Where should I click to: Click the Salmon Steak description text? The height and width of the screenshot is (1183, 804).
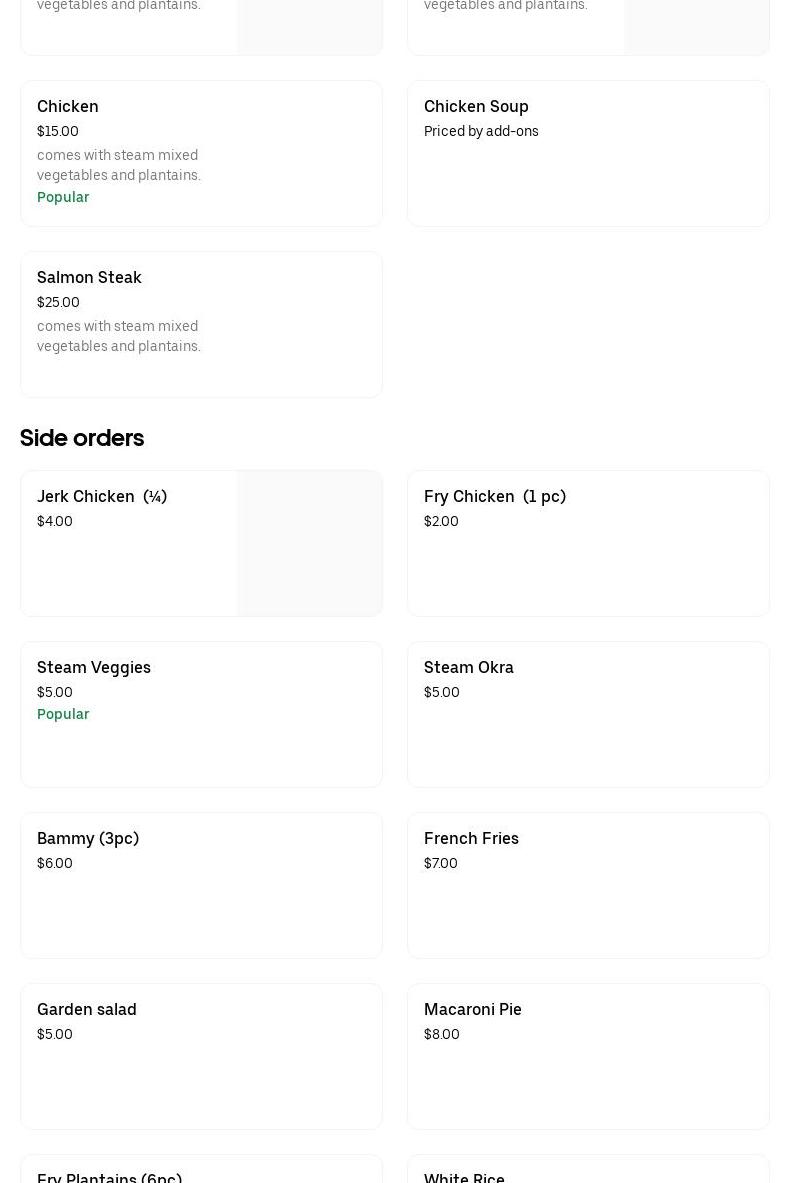coord(119,336)
